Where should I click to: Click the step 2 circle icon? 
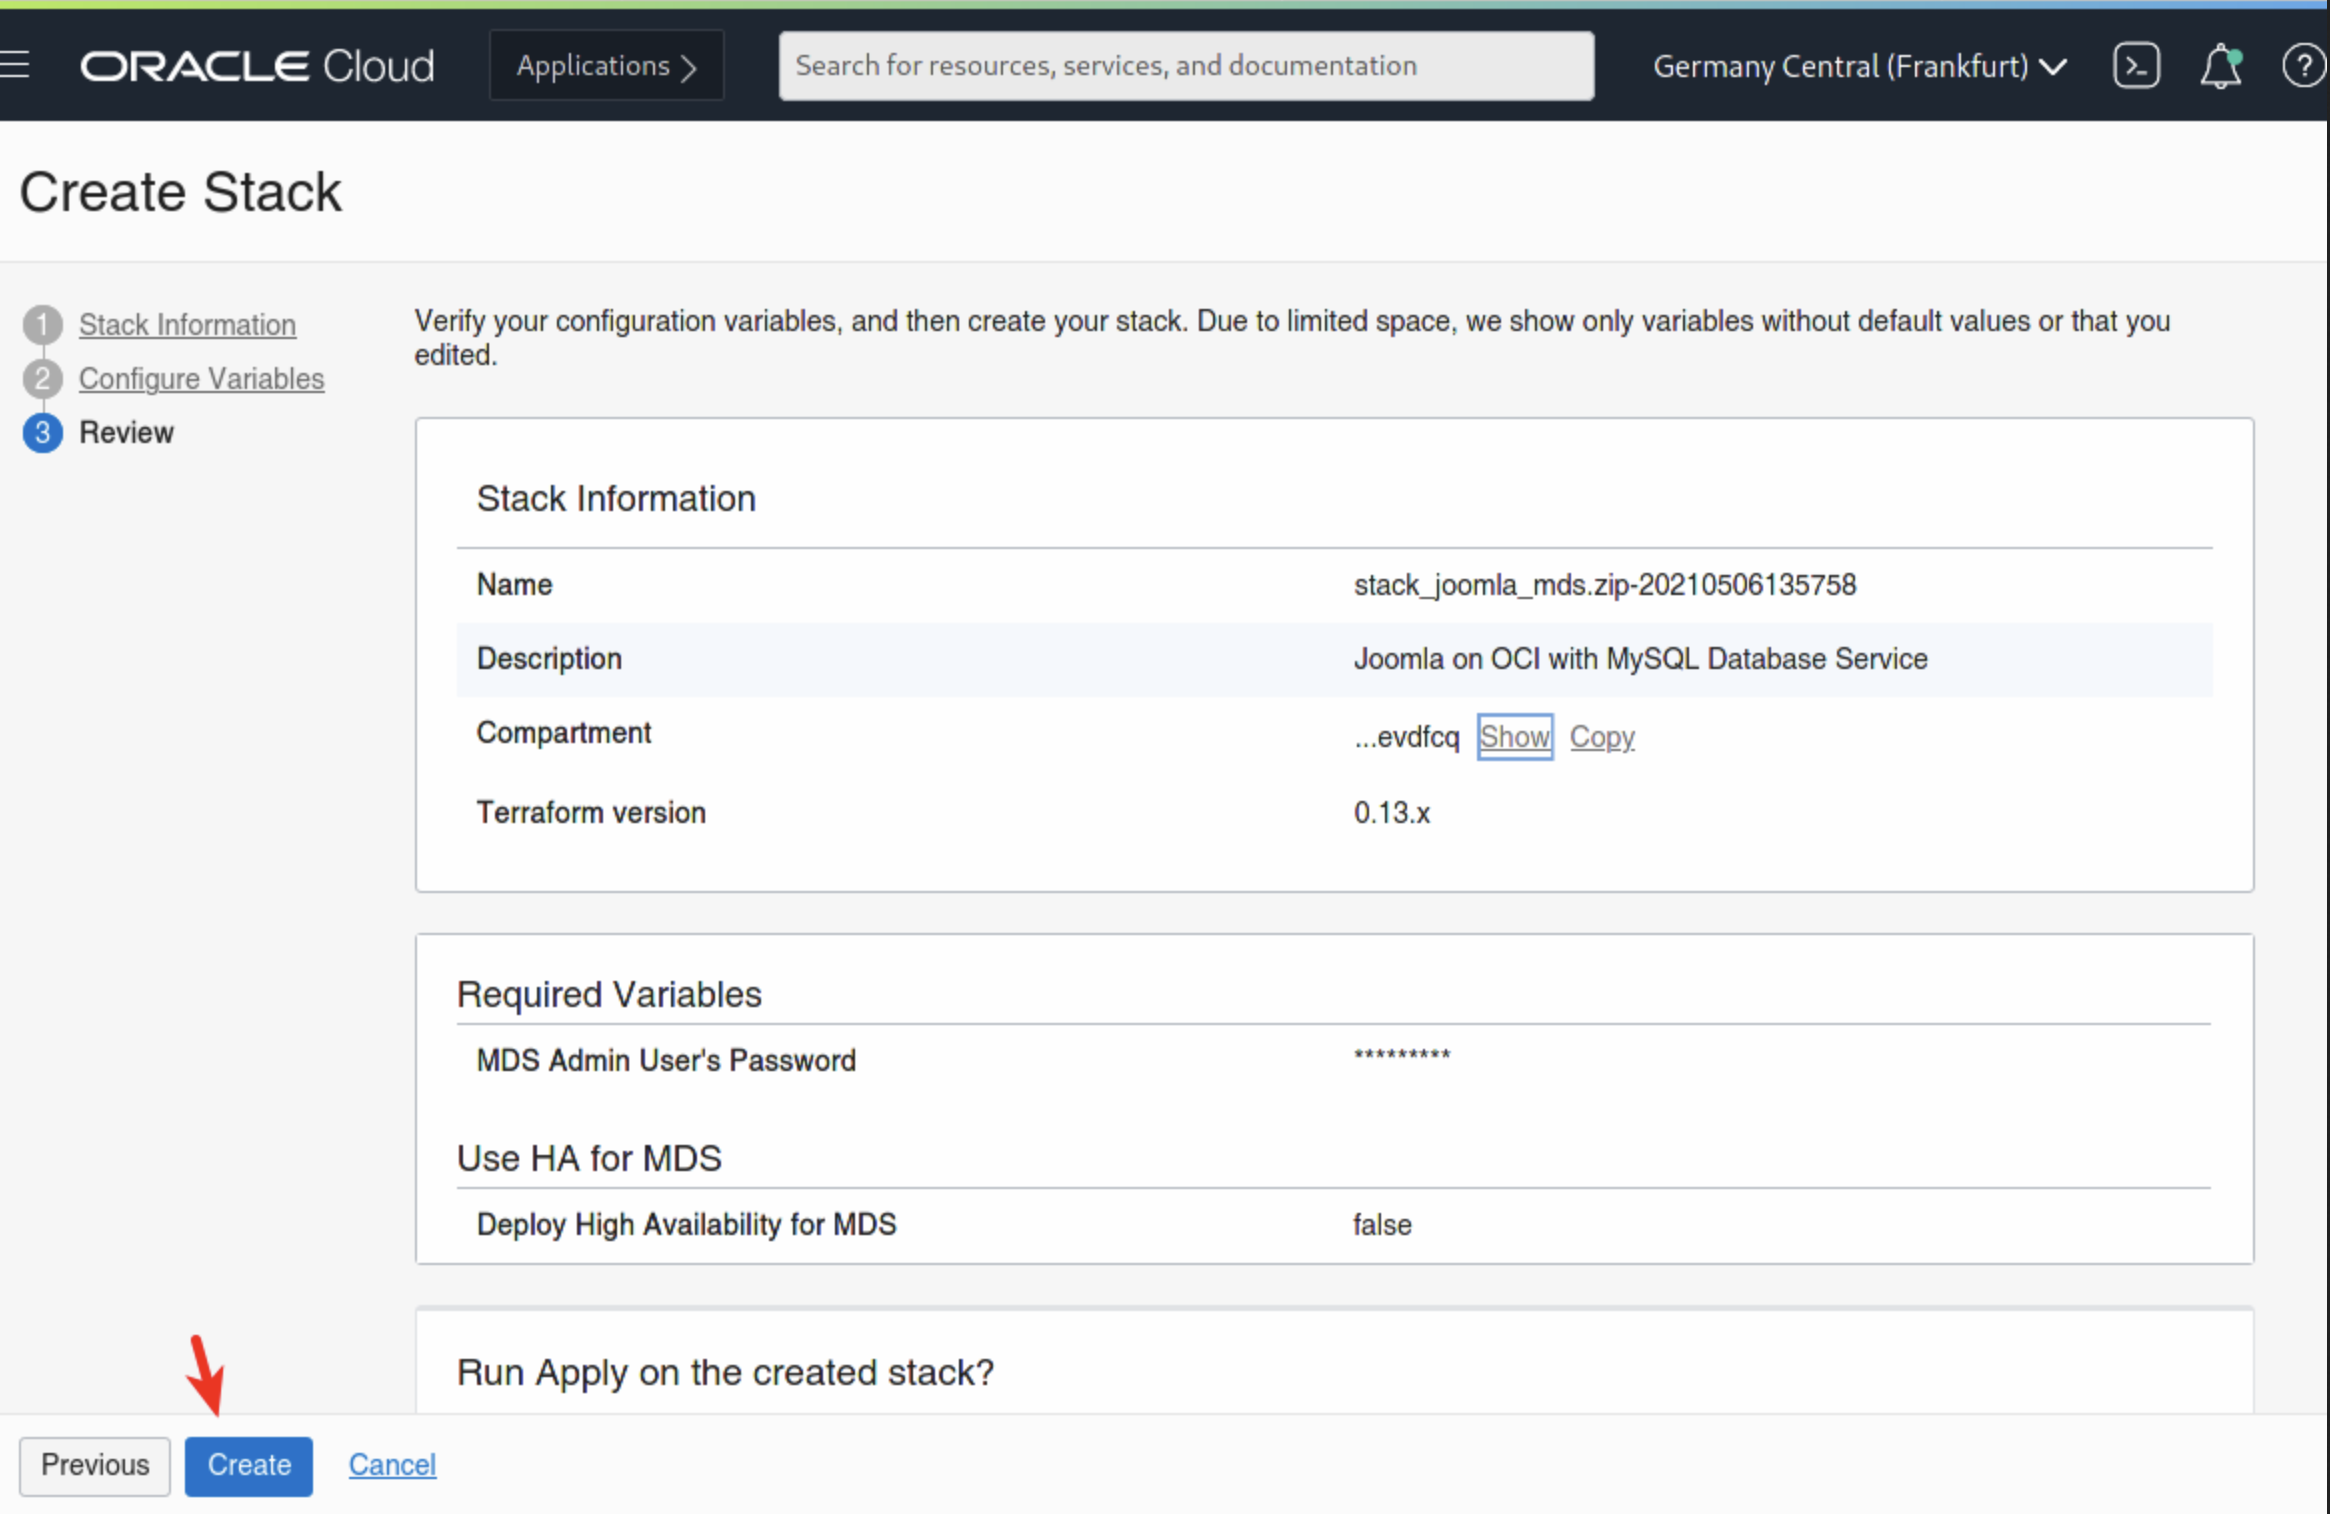pos(42,379)
